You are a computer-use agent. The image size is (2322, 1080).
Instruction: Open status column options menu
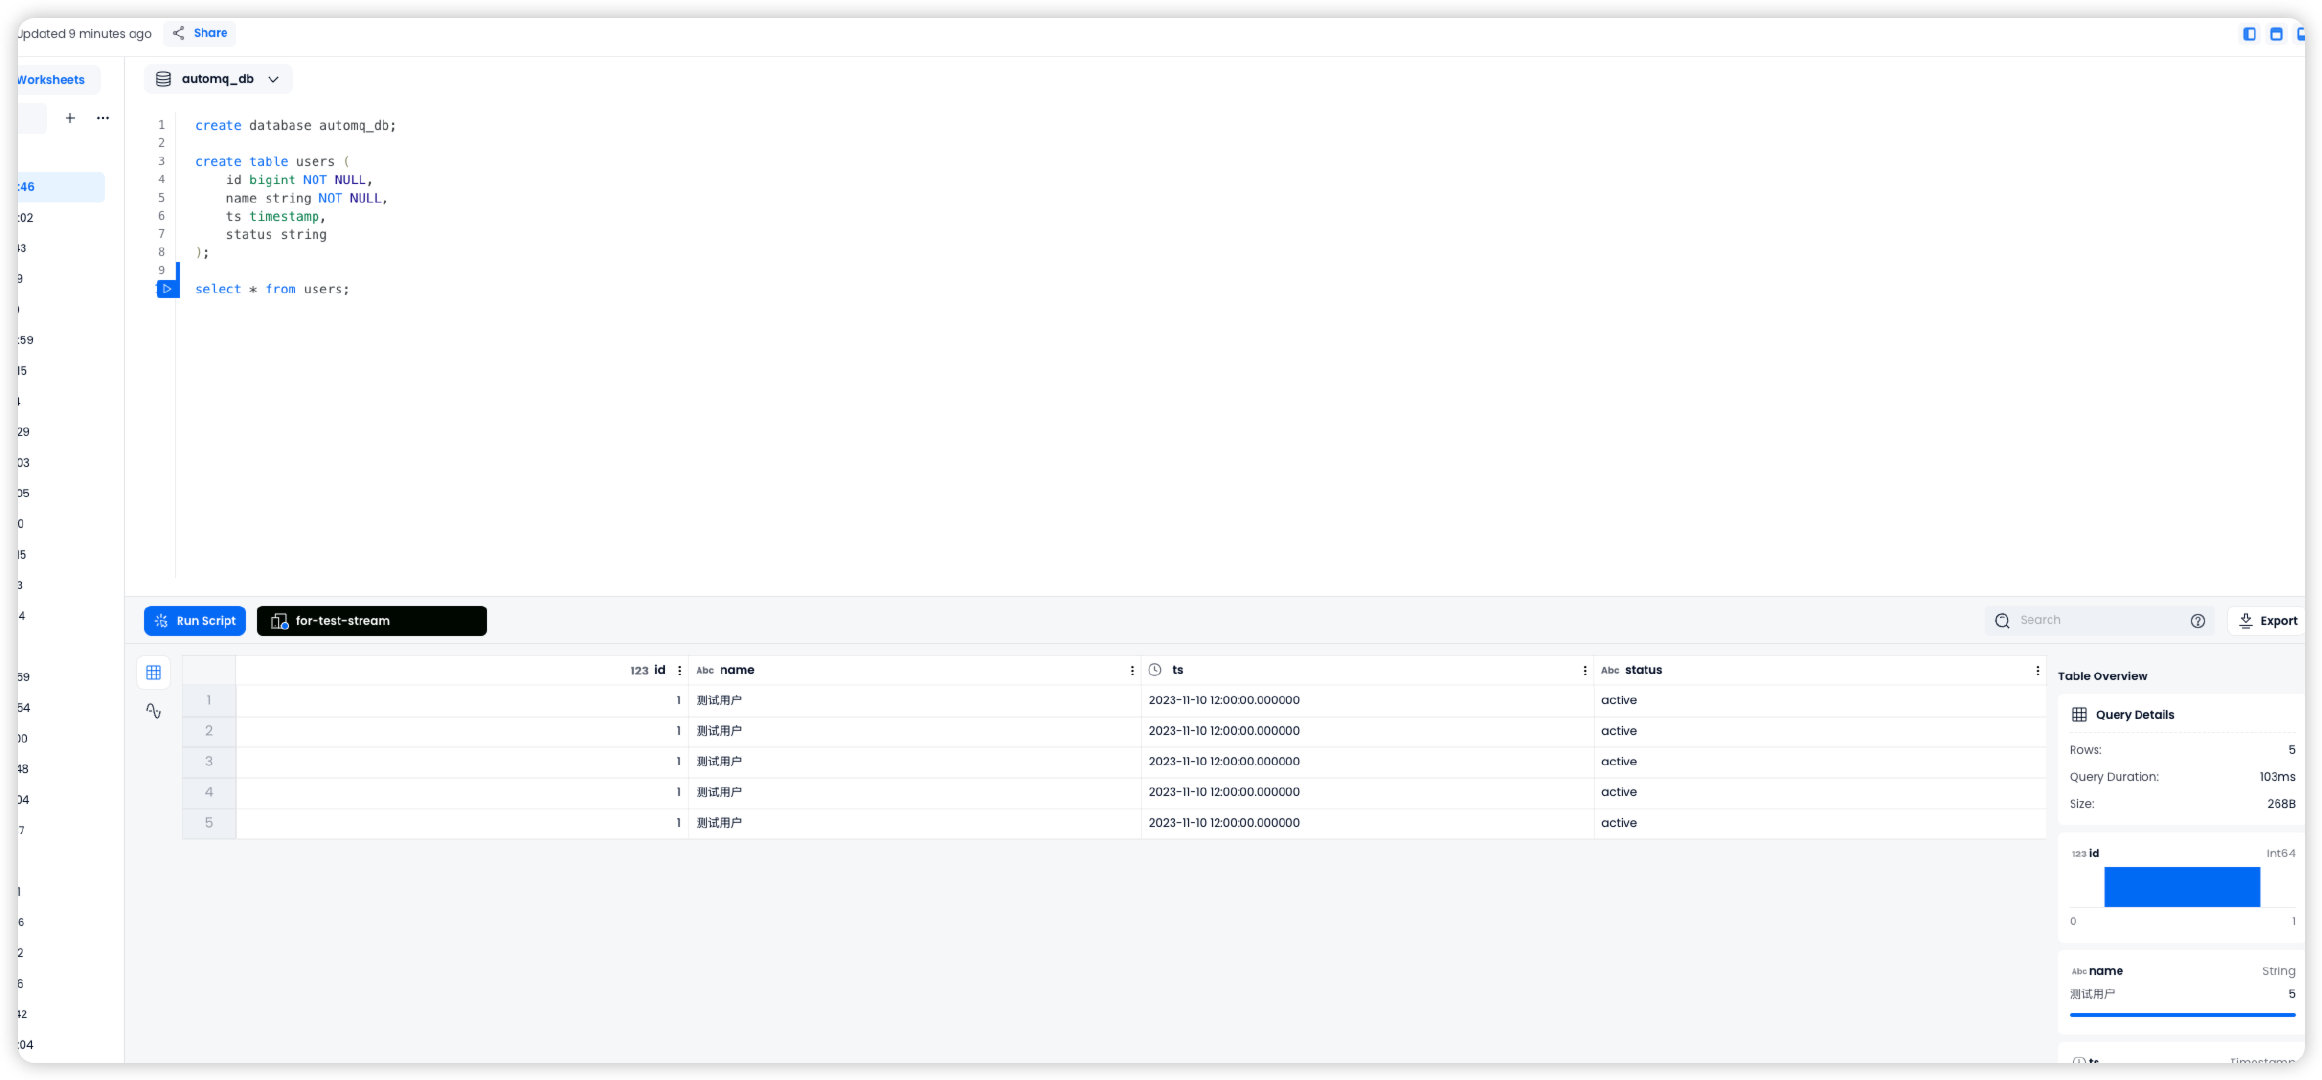2037,671
